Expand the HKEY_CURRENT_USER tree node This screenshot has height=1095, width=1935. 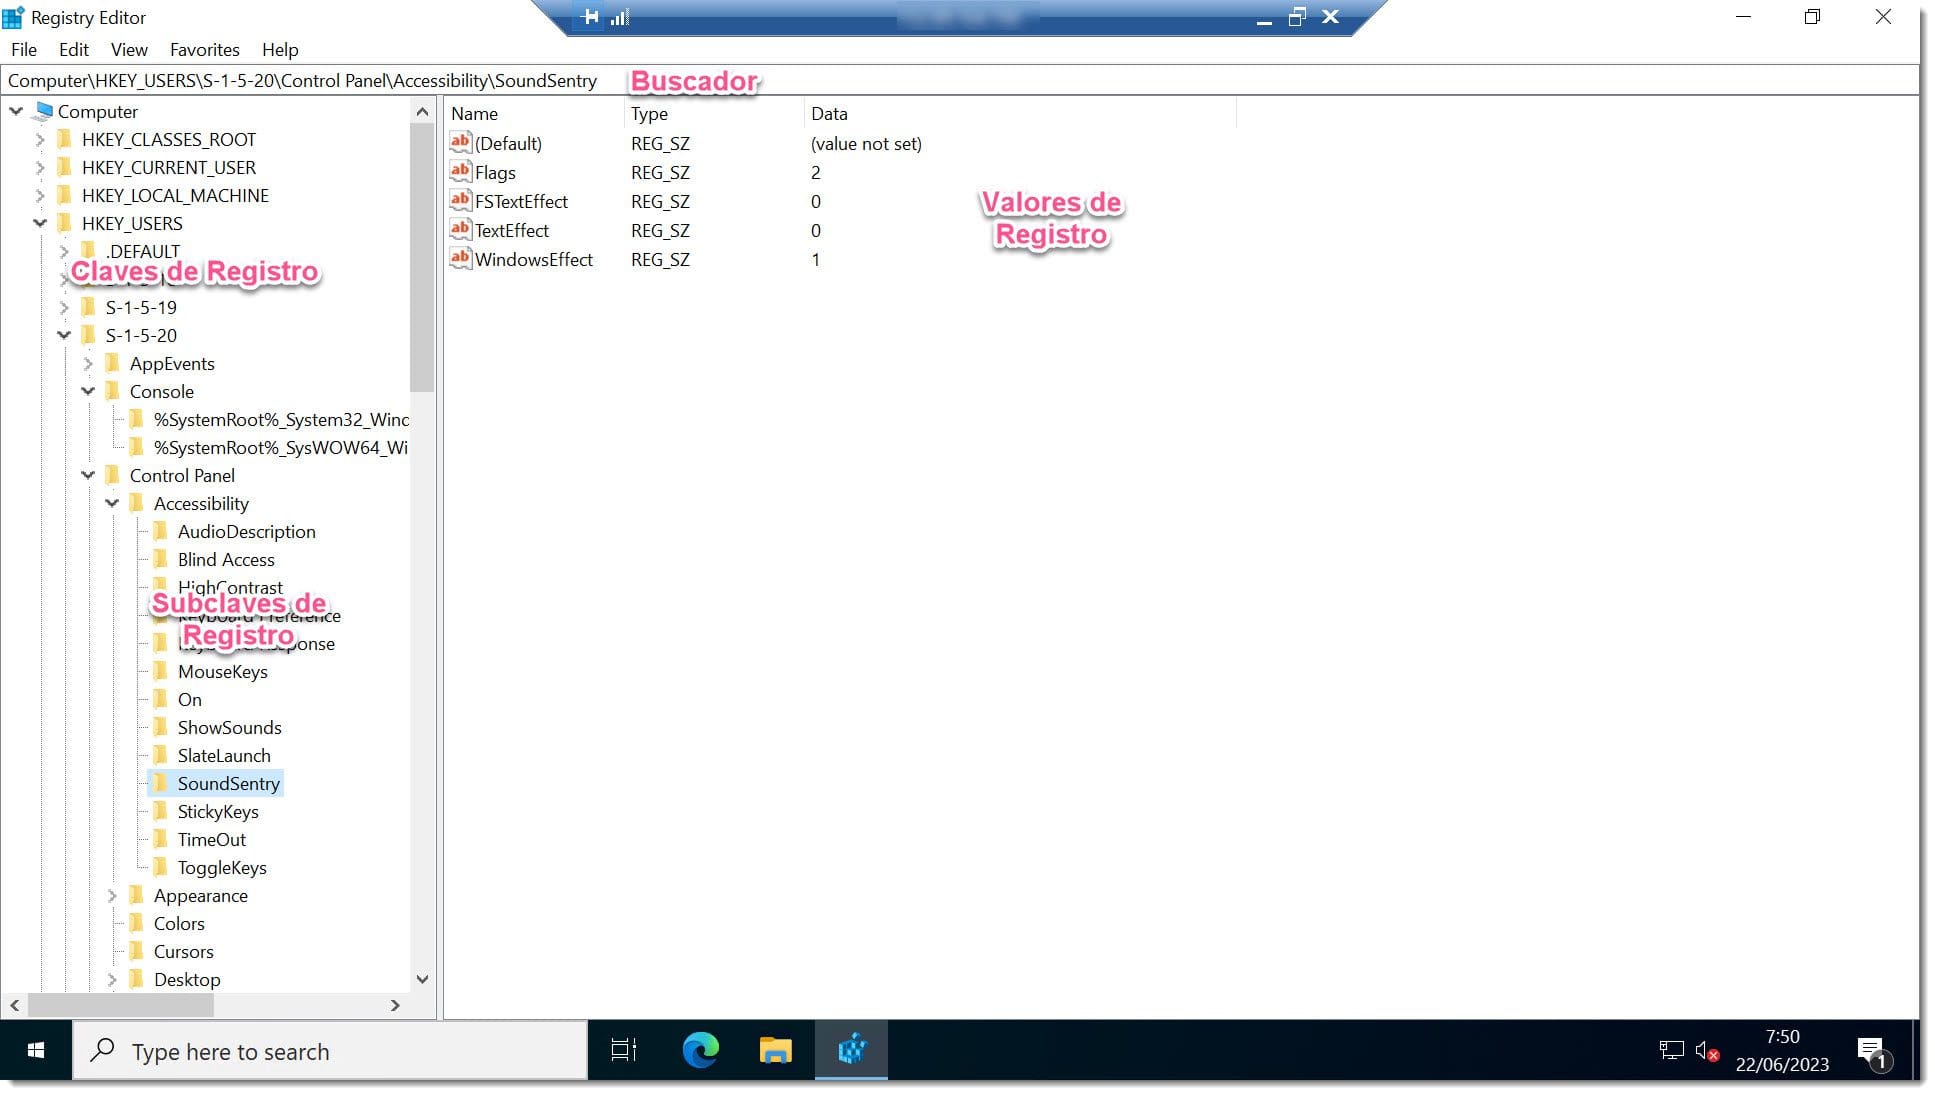40,166
